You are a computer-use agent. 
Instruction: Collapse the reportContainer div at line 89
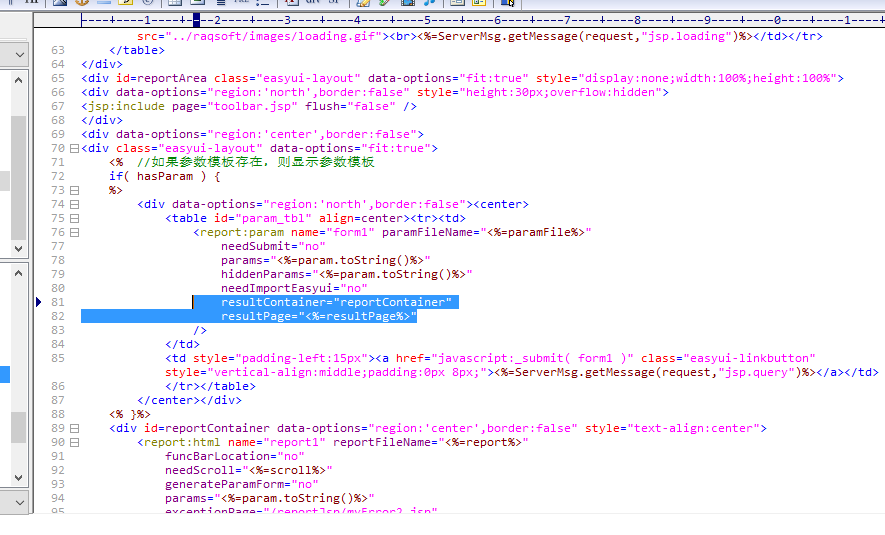tap(74, 428)
